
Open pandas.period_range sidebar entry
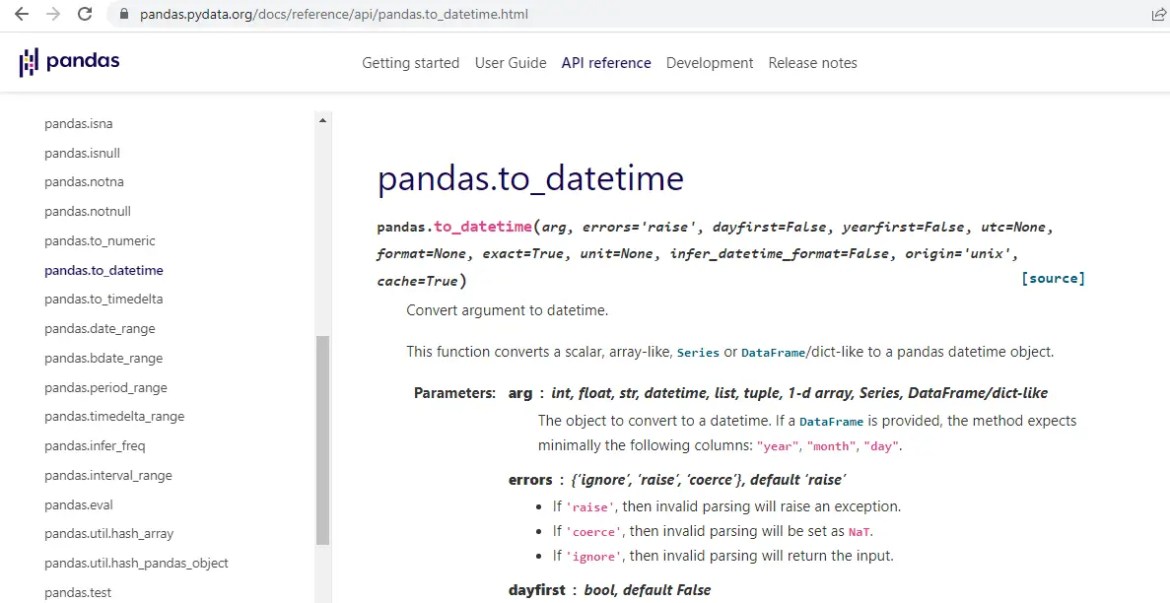(x=105, y=387)
